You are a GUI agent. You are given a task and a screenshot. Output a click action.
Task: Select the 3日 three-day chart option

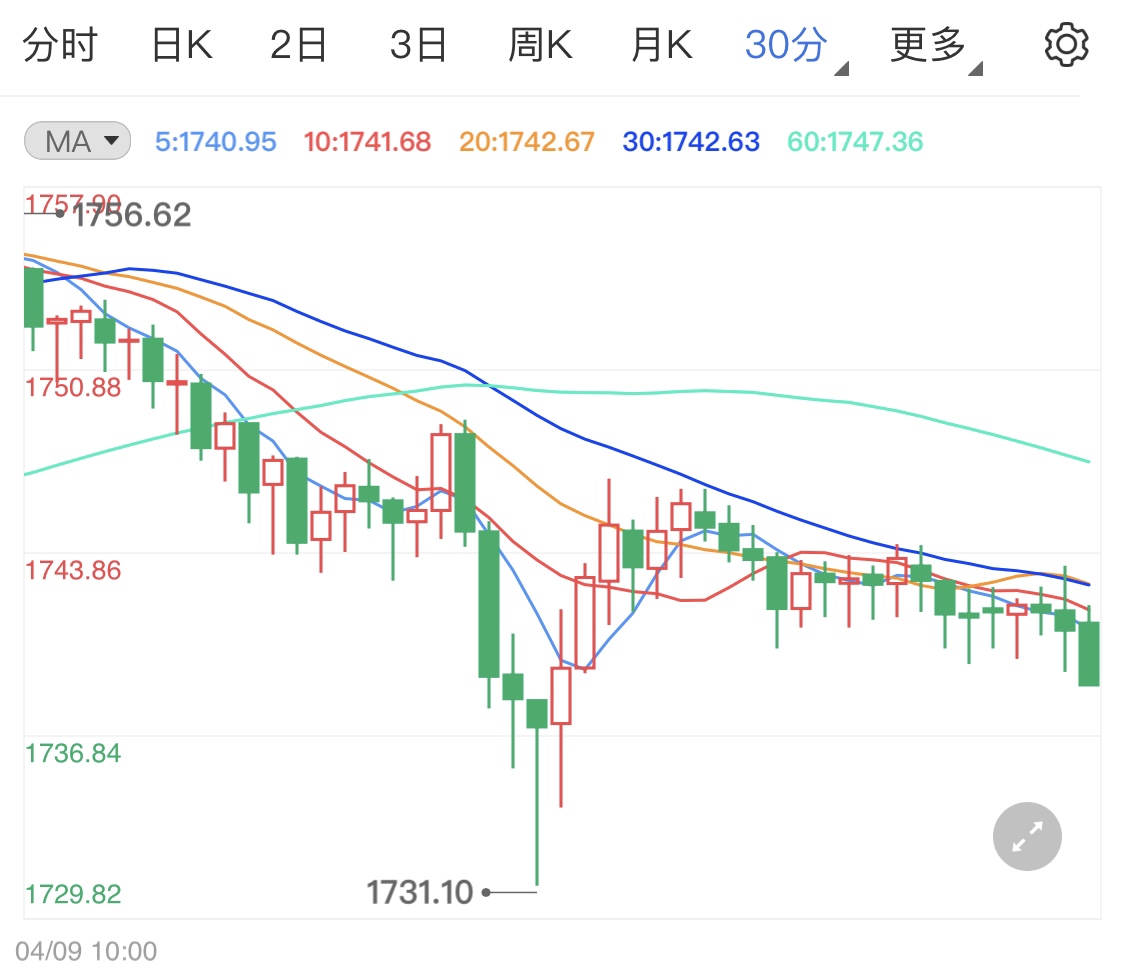tap(419, 43)
